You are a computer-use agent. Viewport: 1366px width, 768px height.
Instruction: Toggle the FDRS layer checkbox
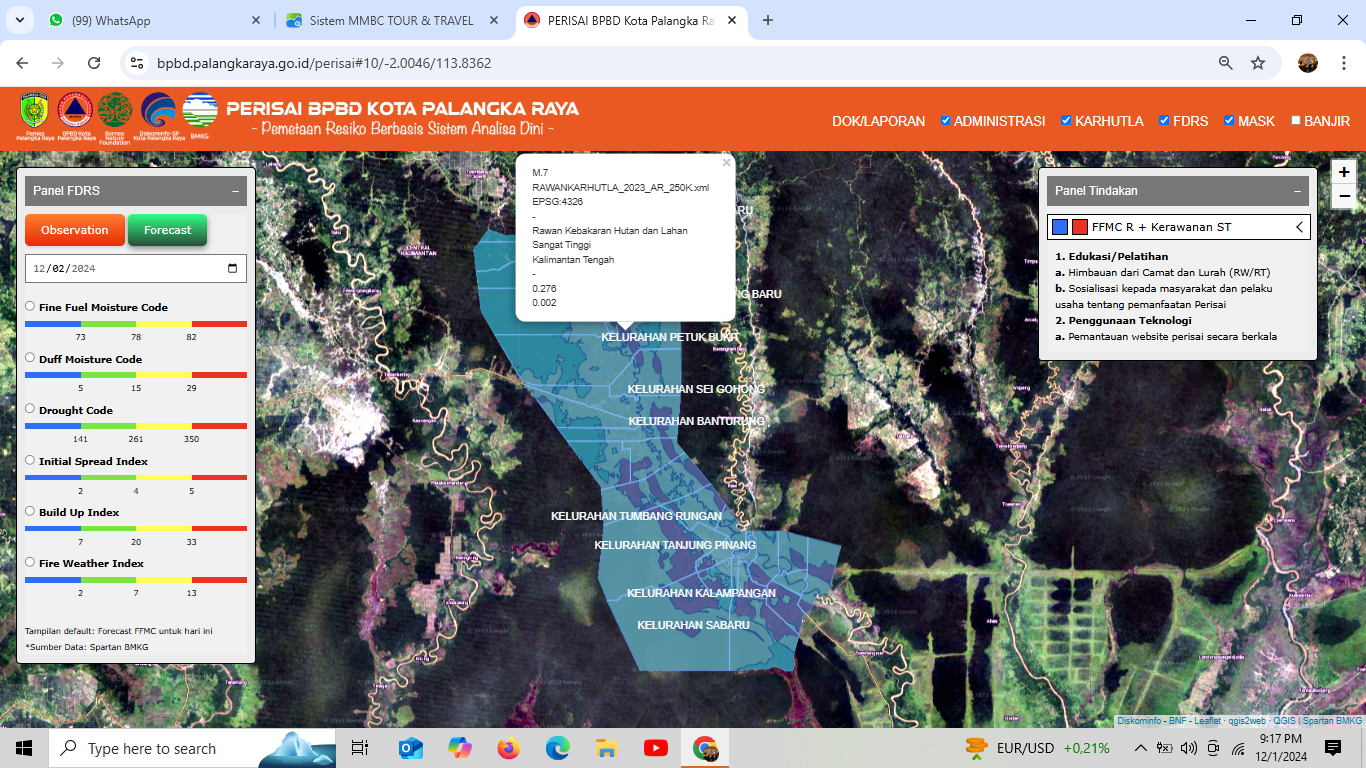[1165, 120]
